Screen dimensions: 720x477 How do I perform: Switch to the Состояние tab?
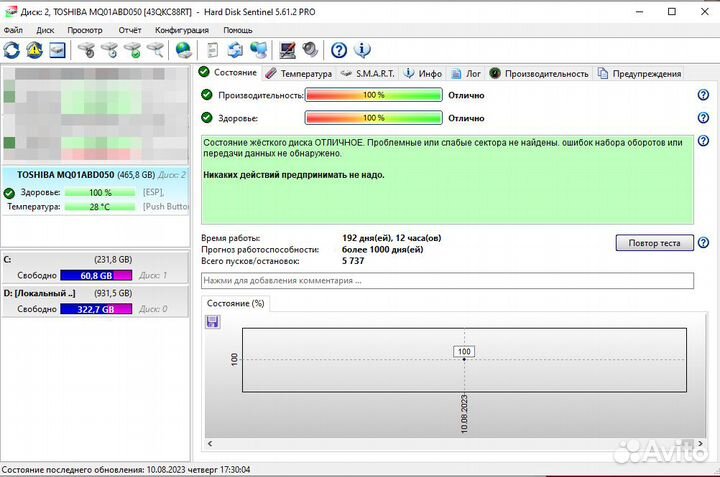228,73
